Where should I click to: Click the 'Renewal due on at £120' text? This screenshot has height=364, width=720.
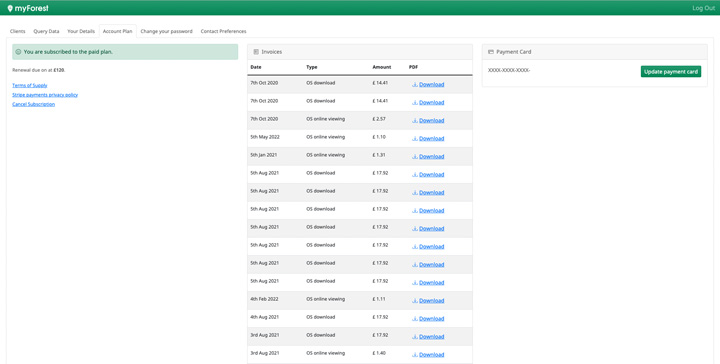(x=39, y=70)
